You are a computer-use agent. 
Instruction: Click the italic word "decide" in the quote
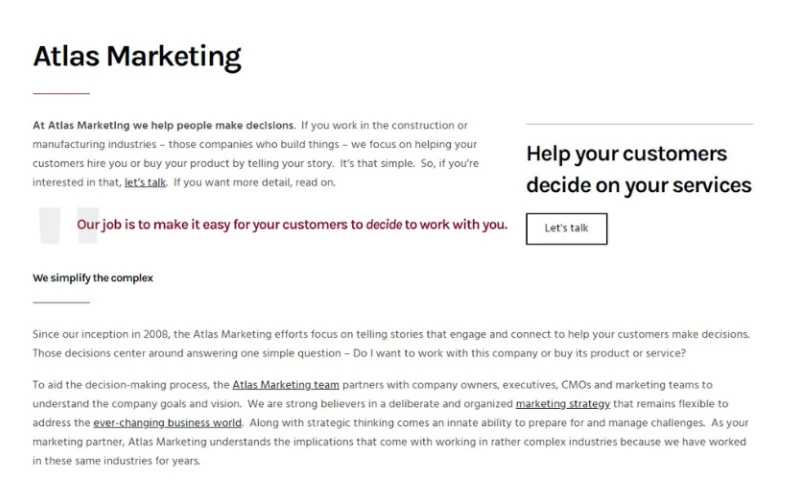point(383,225)
